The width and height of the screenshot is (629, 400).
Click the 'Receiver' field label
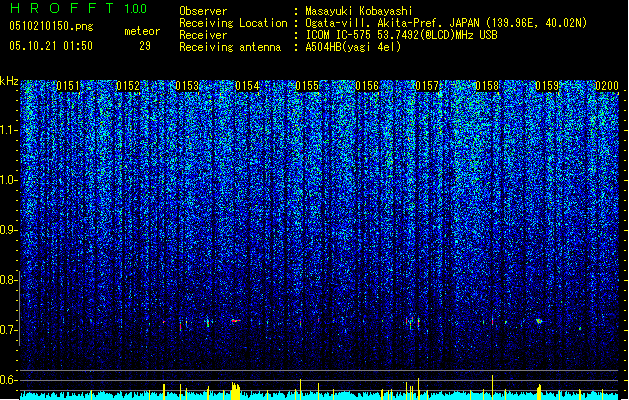[x=203, y=35]
